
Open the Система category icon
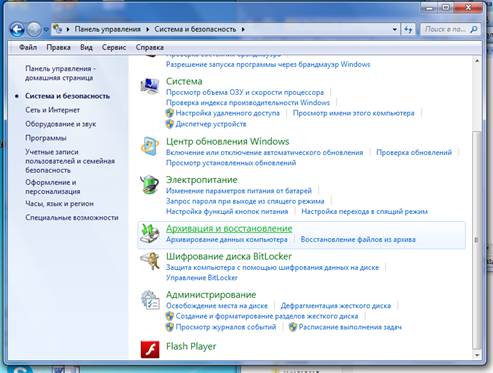[x=150, y=86]
